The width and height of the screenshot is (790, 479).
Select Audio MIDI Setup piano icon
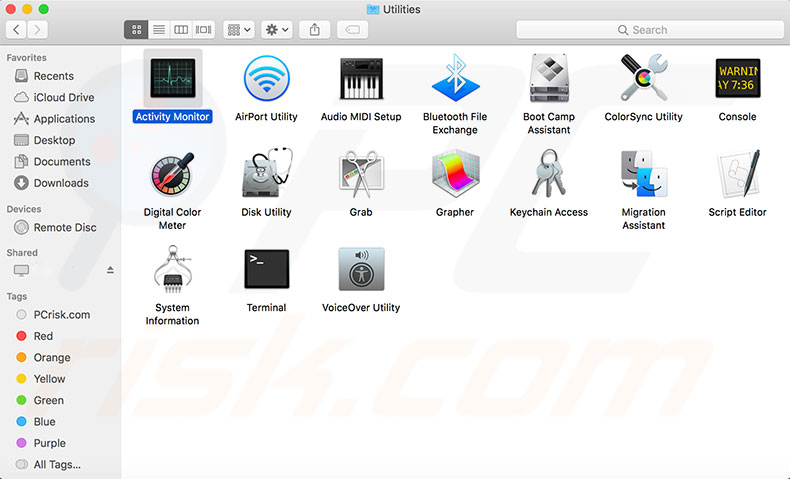coord(361,78)
